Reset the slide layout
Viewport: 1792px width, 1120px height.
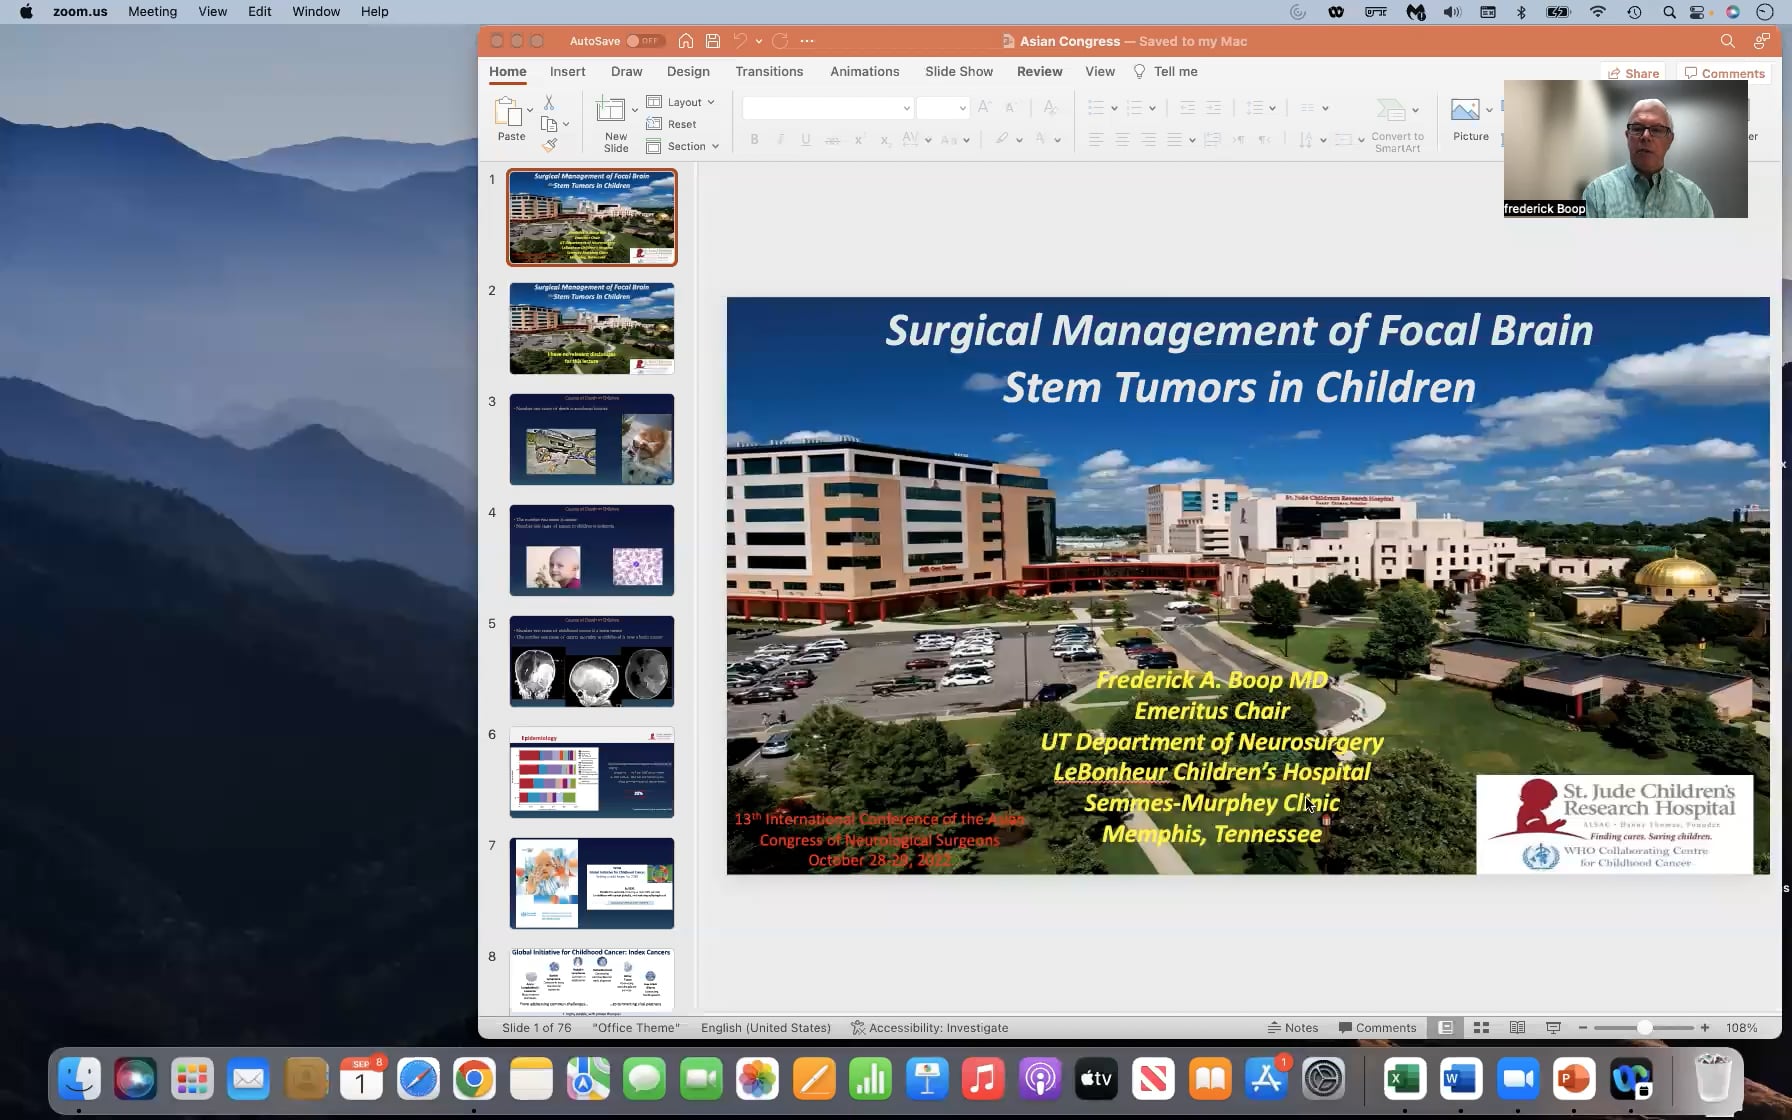672,124
